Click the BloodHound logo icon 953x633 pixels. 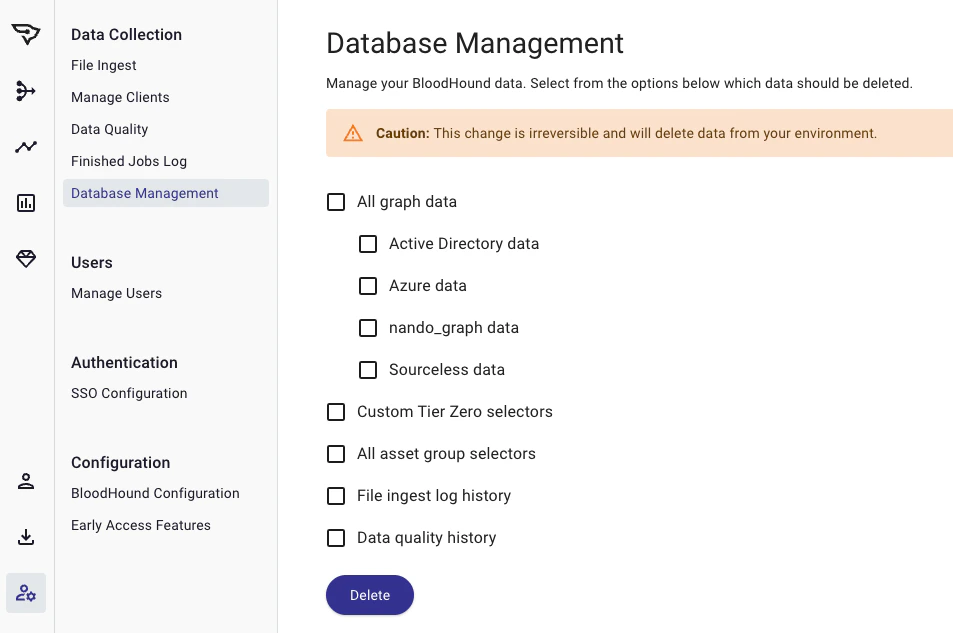[x=26, y=33]
